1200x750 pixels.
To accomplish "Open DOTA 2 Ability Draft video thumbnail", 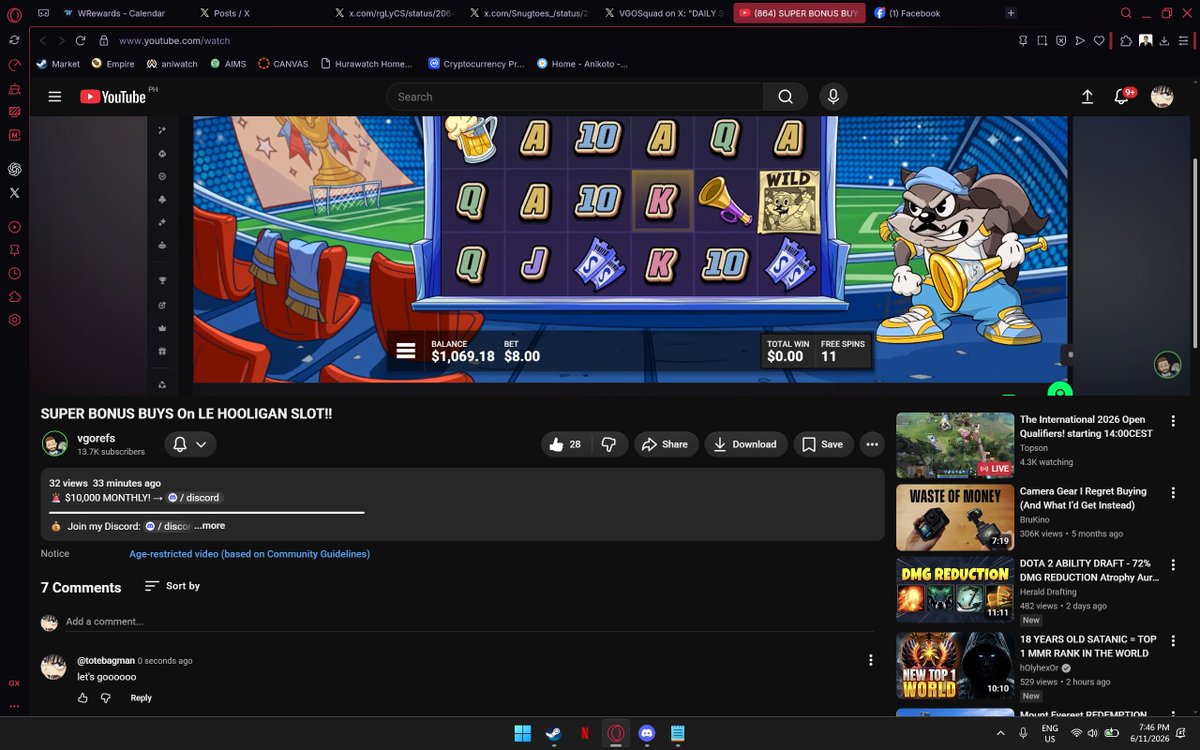I will pyautogui.click(x=955, y=589).
